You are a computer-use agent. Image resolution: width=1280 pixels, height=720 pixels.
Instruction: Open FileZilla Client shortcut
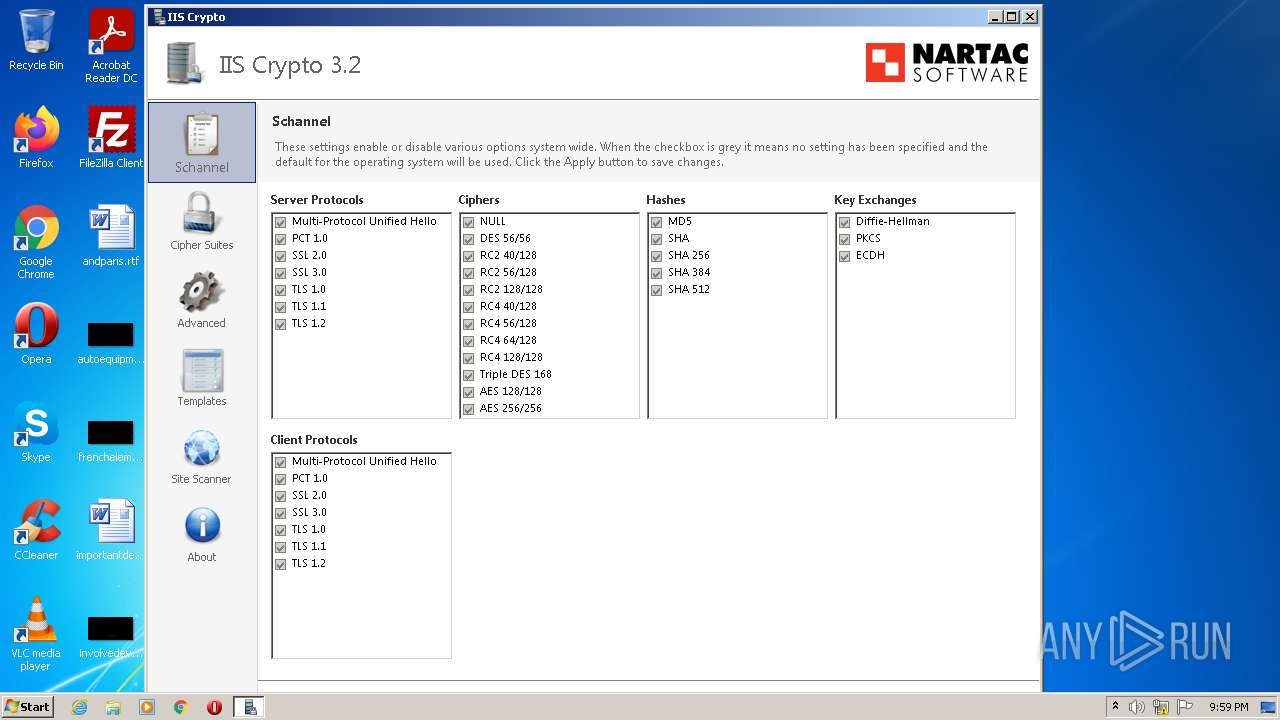(x=111, y=138)
